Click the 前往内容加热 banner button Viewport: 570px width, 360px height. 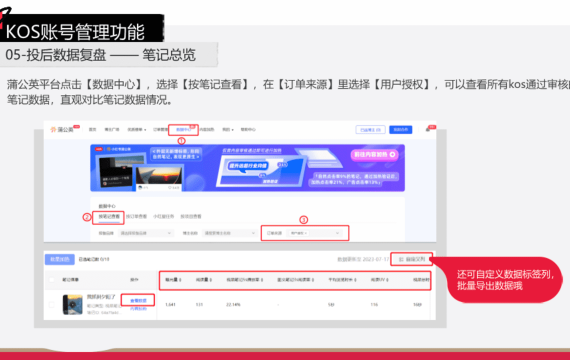pos(374,155)
